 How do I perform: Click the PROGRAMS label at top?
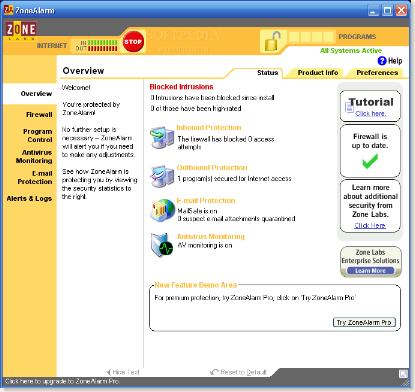pos(357,37)
